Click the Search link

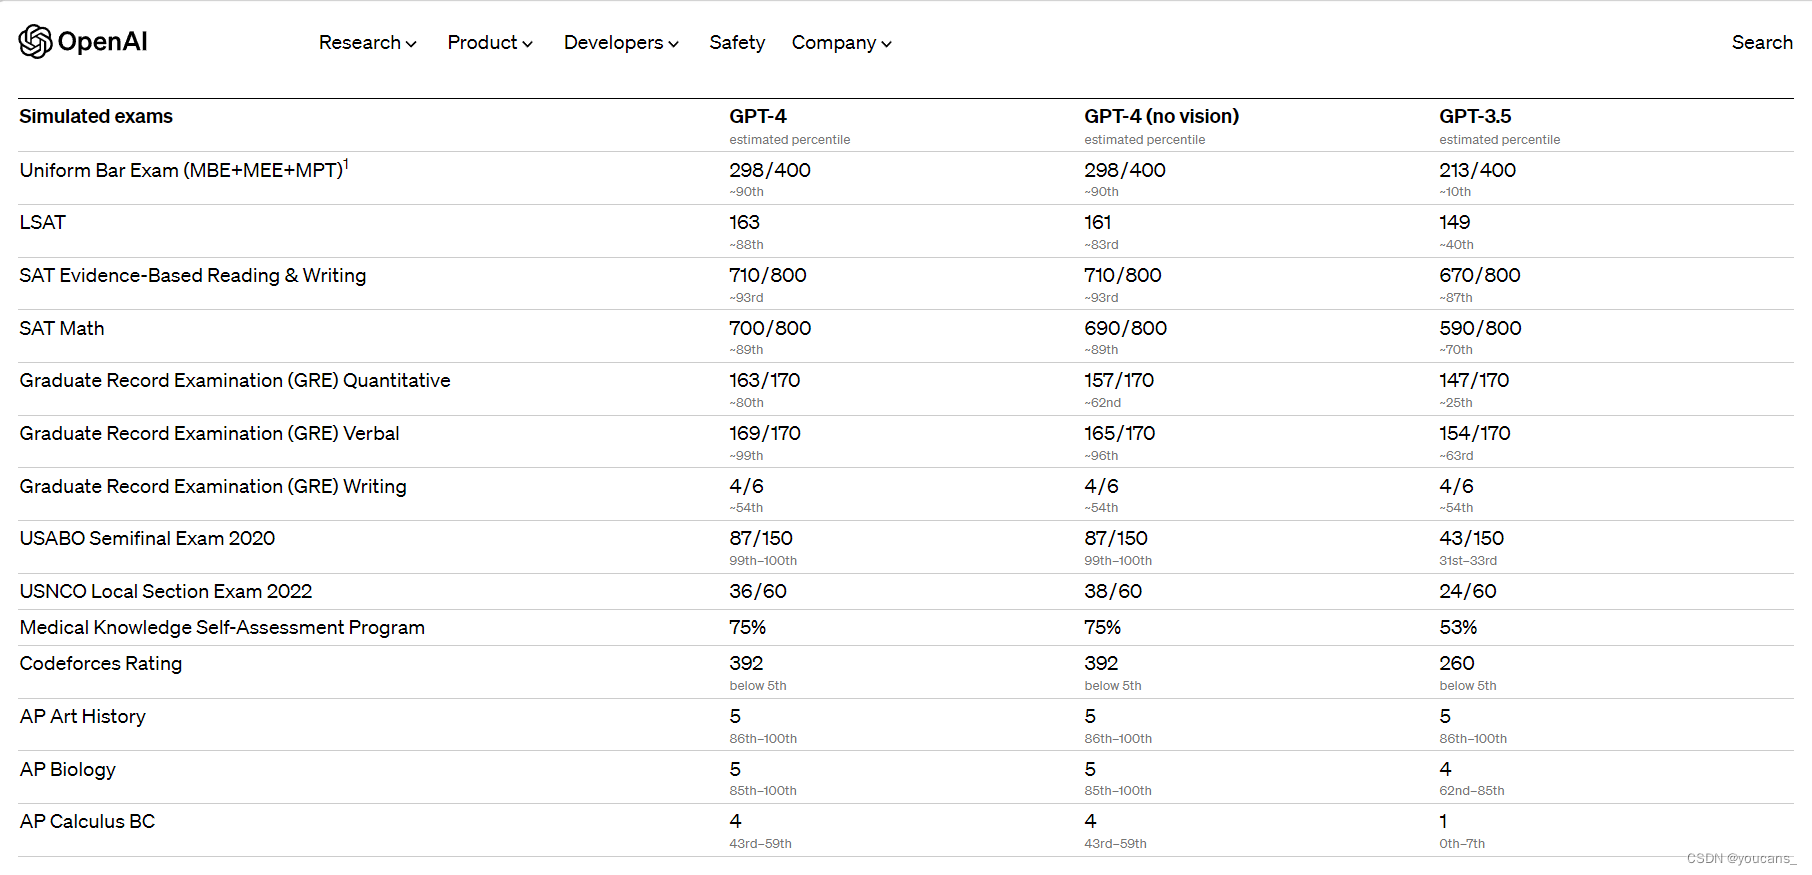point(1762,43)
